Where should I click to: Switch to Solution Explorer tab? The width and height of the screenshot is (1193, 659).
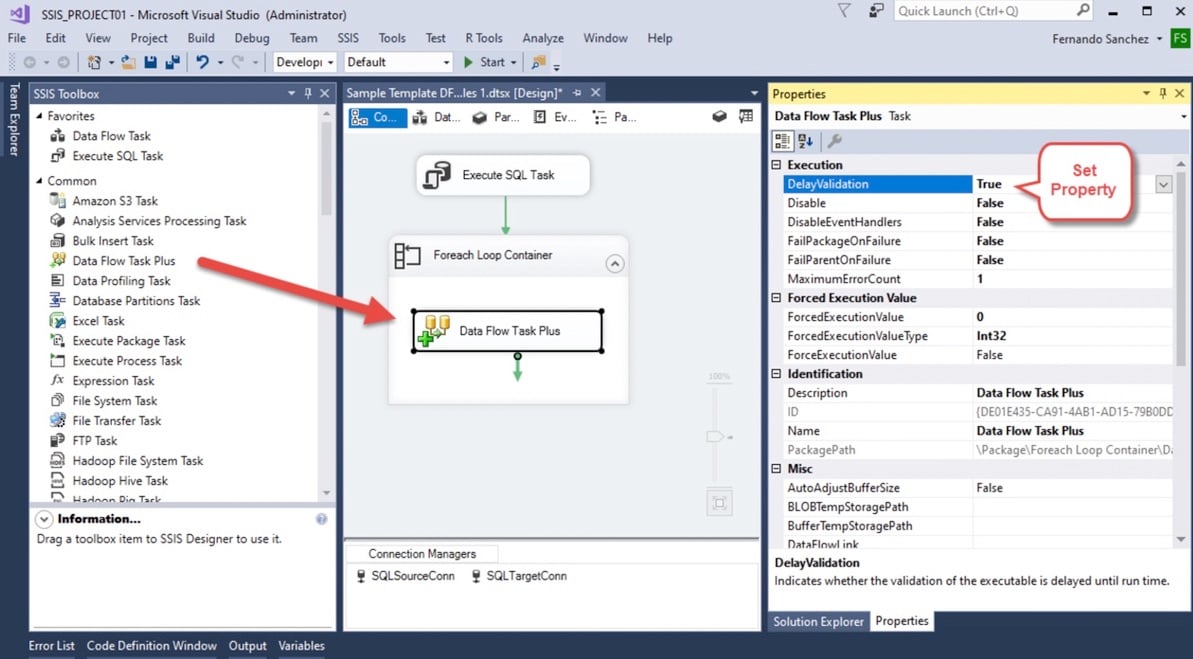pos(818,622)
